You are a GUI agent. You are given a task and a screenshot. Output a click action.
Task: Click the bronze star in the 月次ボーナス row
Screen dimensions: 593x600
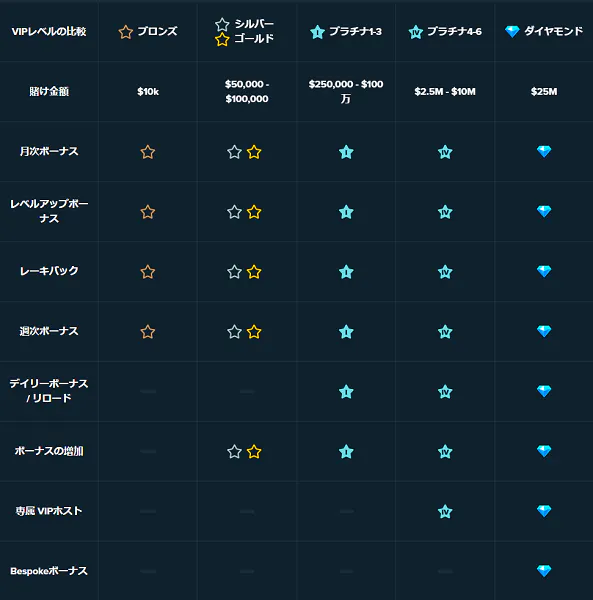click(148, 152)
